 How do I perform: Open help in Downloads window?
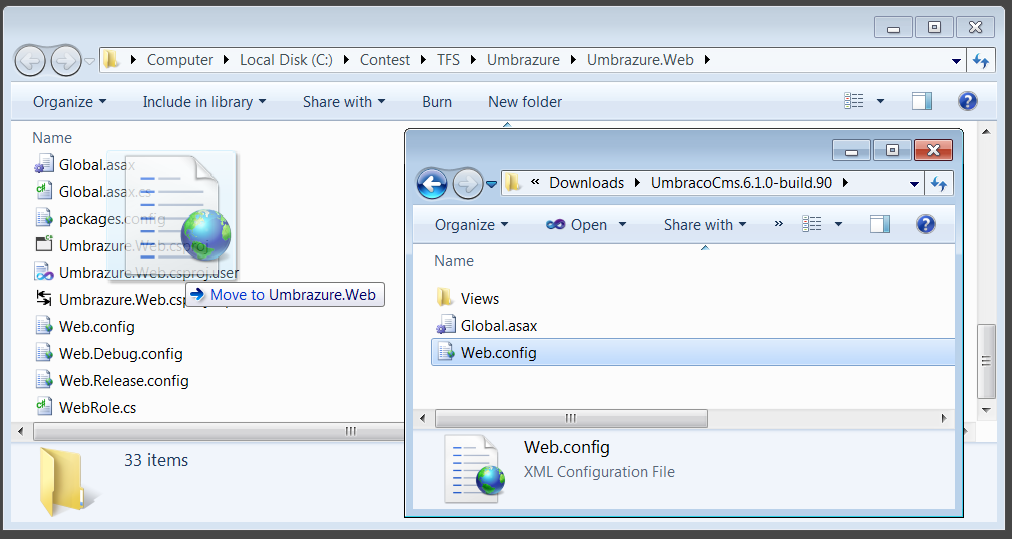pyautogui.click(x=926, y=224)
